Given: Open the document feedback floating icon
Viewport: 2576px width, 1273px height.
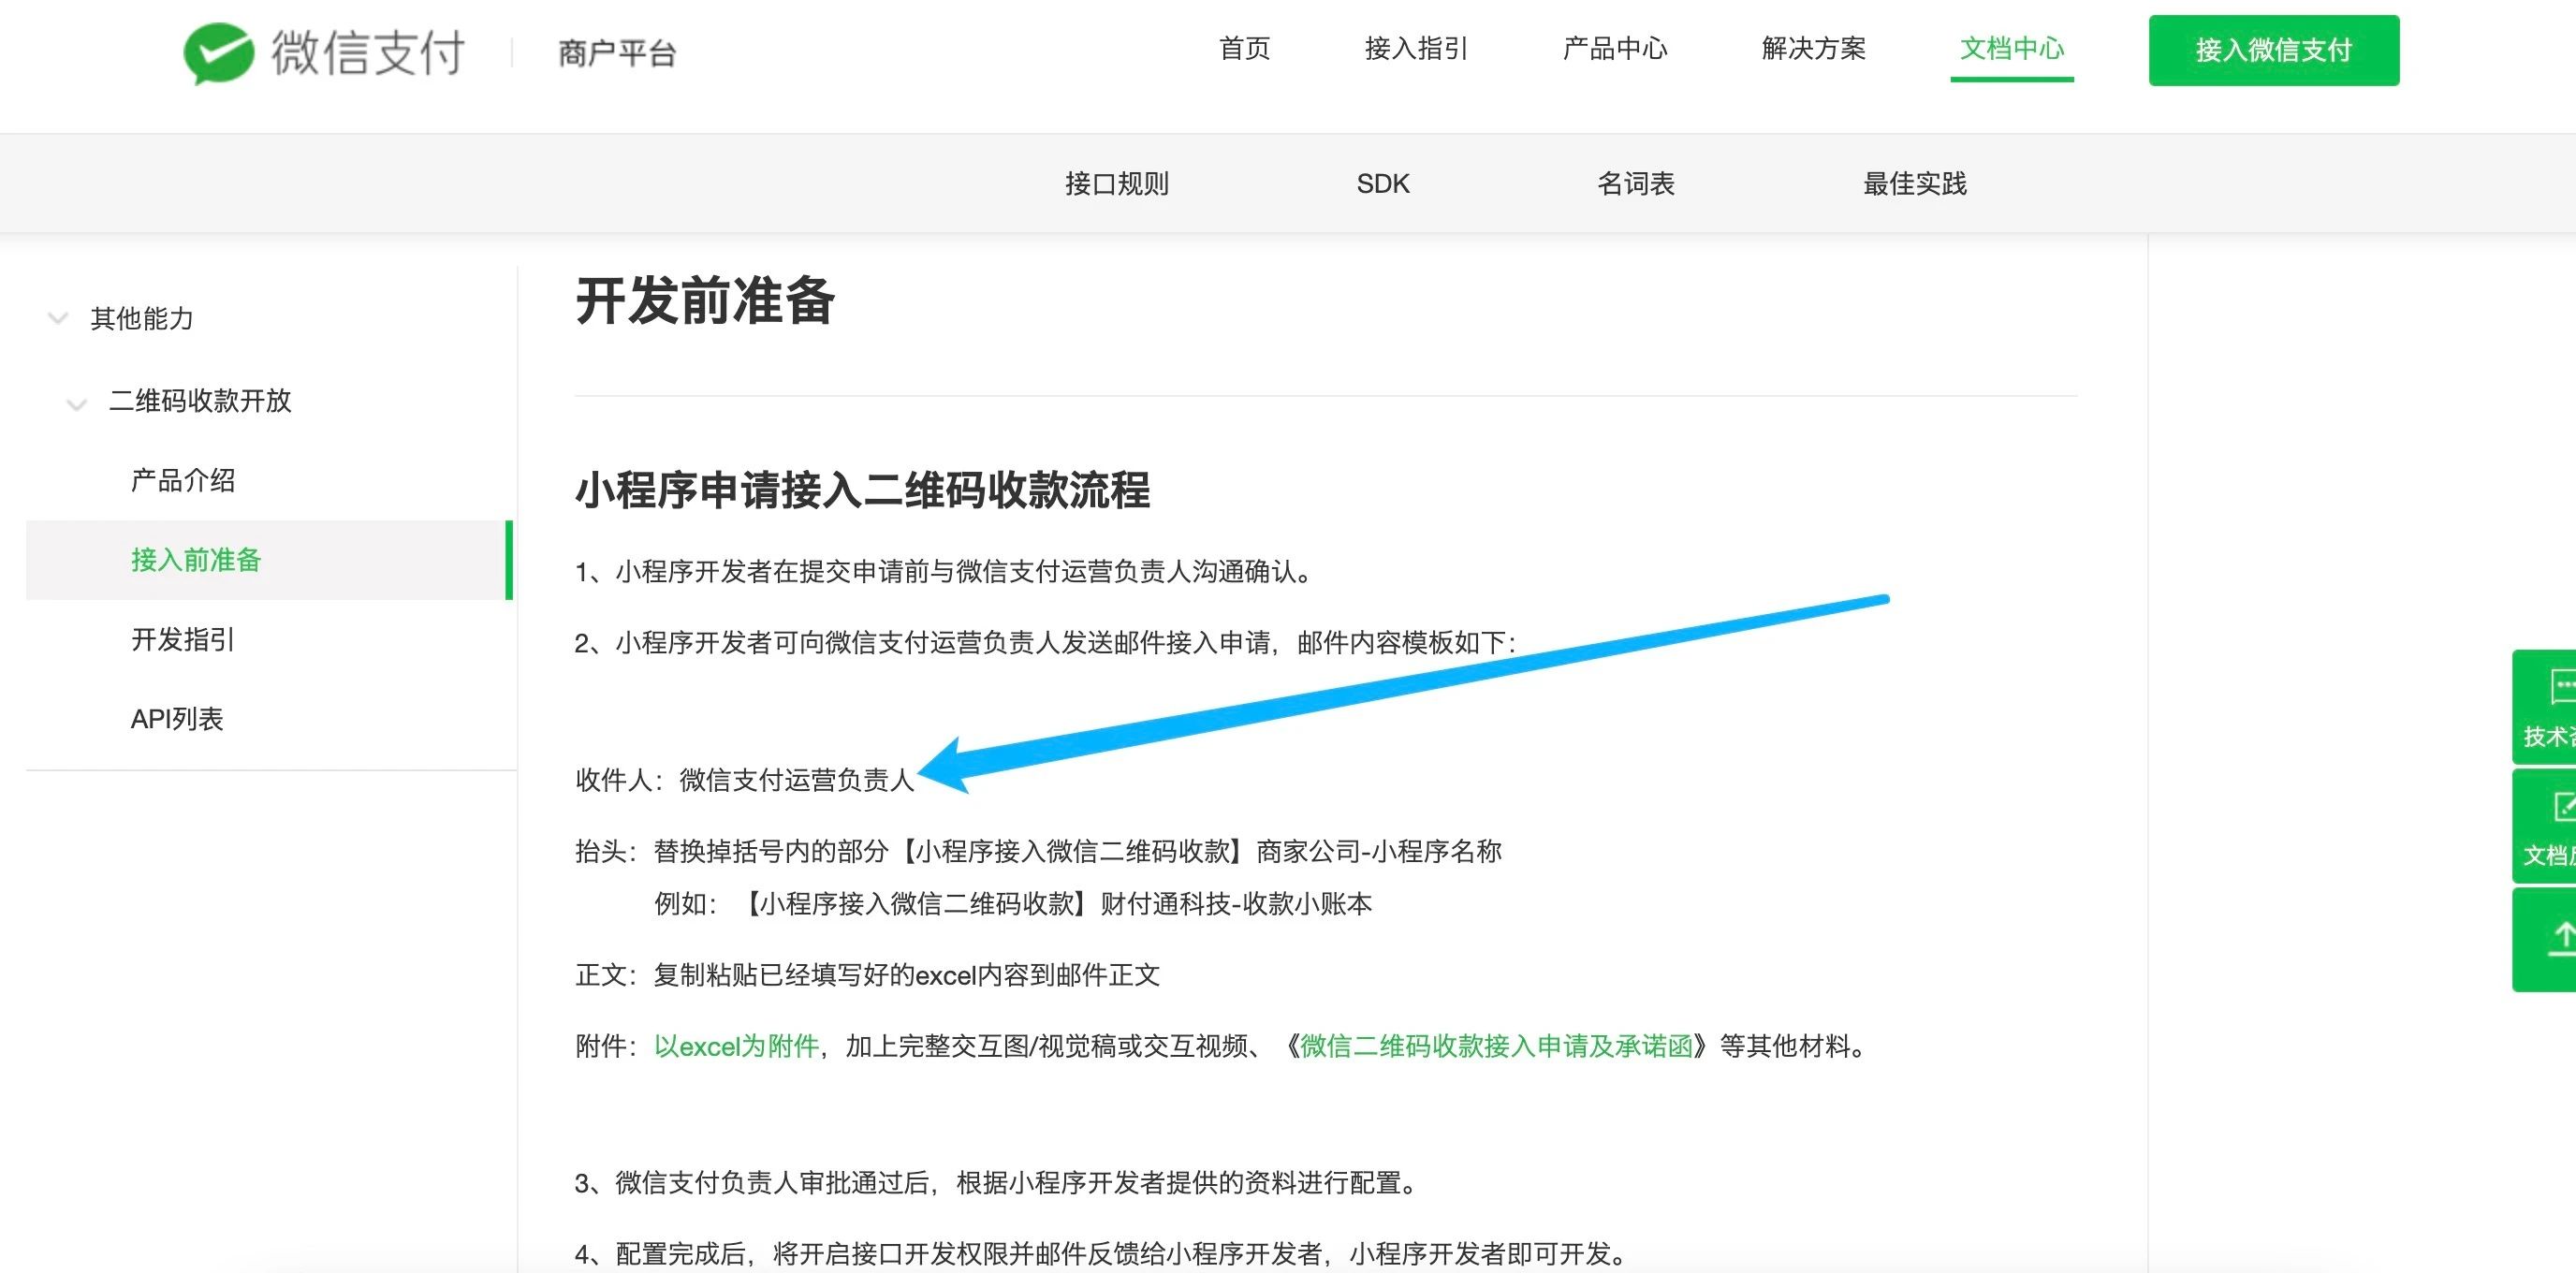Looking at the screenshot, I should click(2545, 826).
